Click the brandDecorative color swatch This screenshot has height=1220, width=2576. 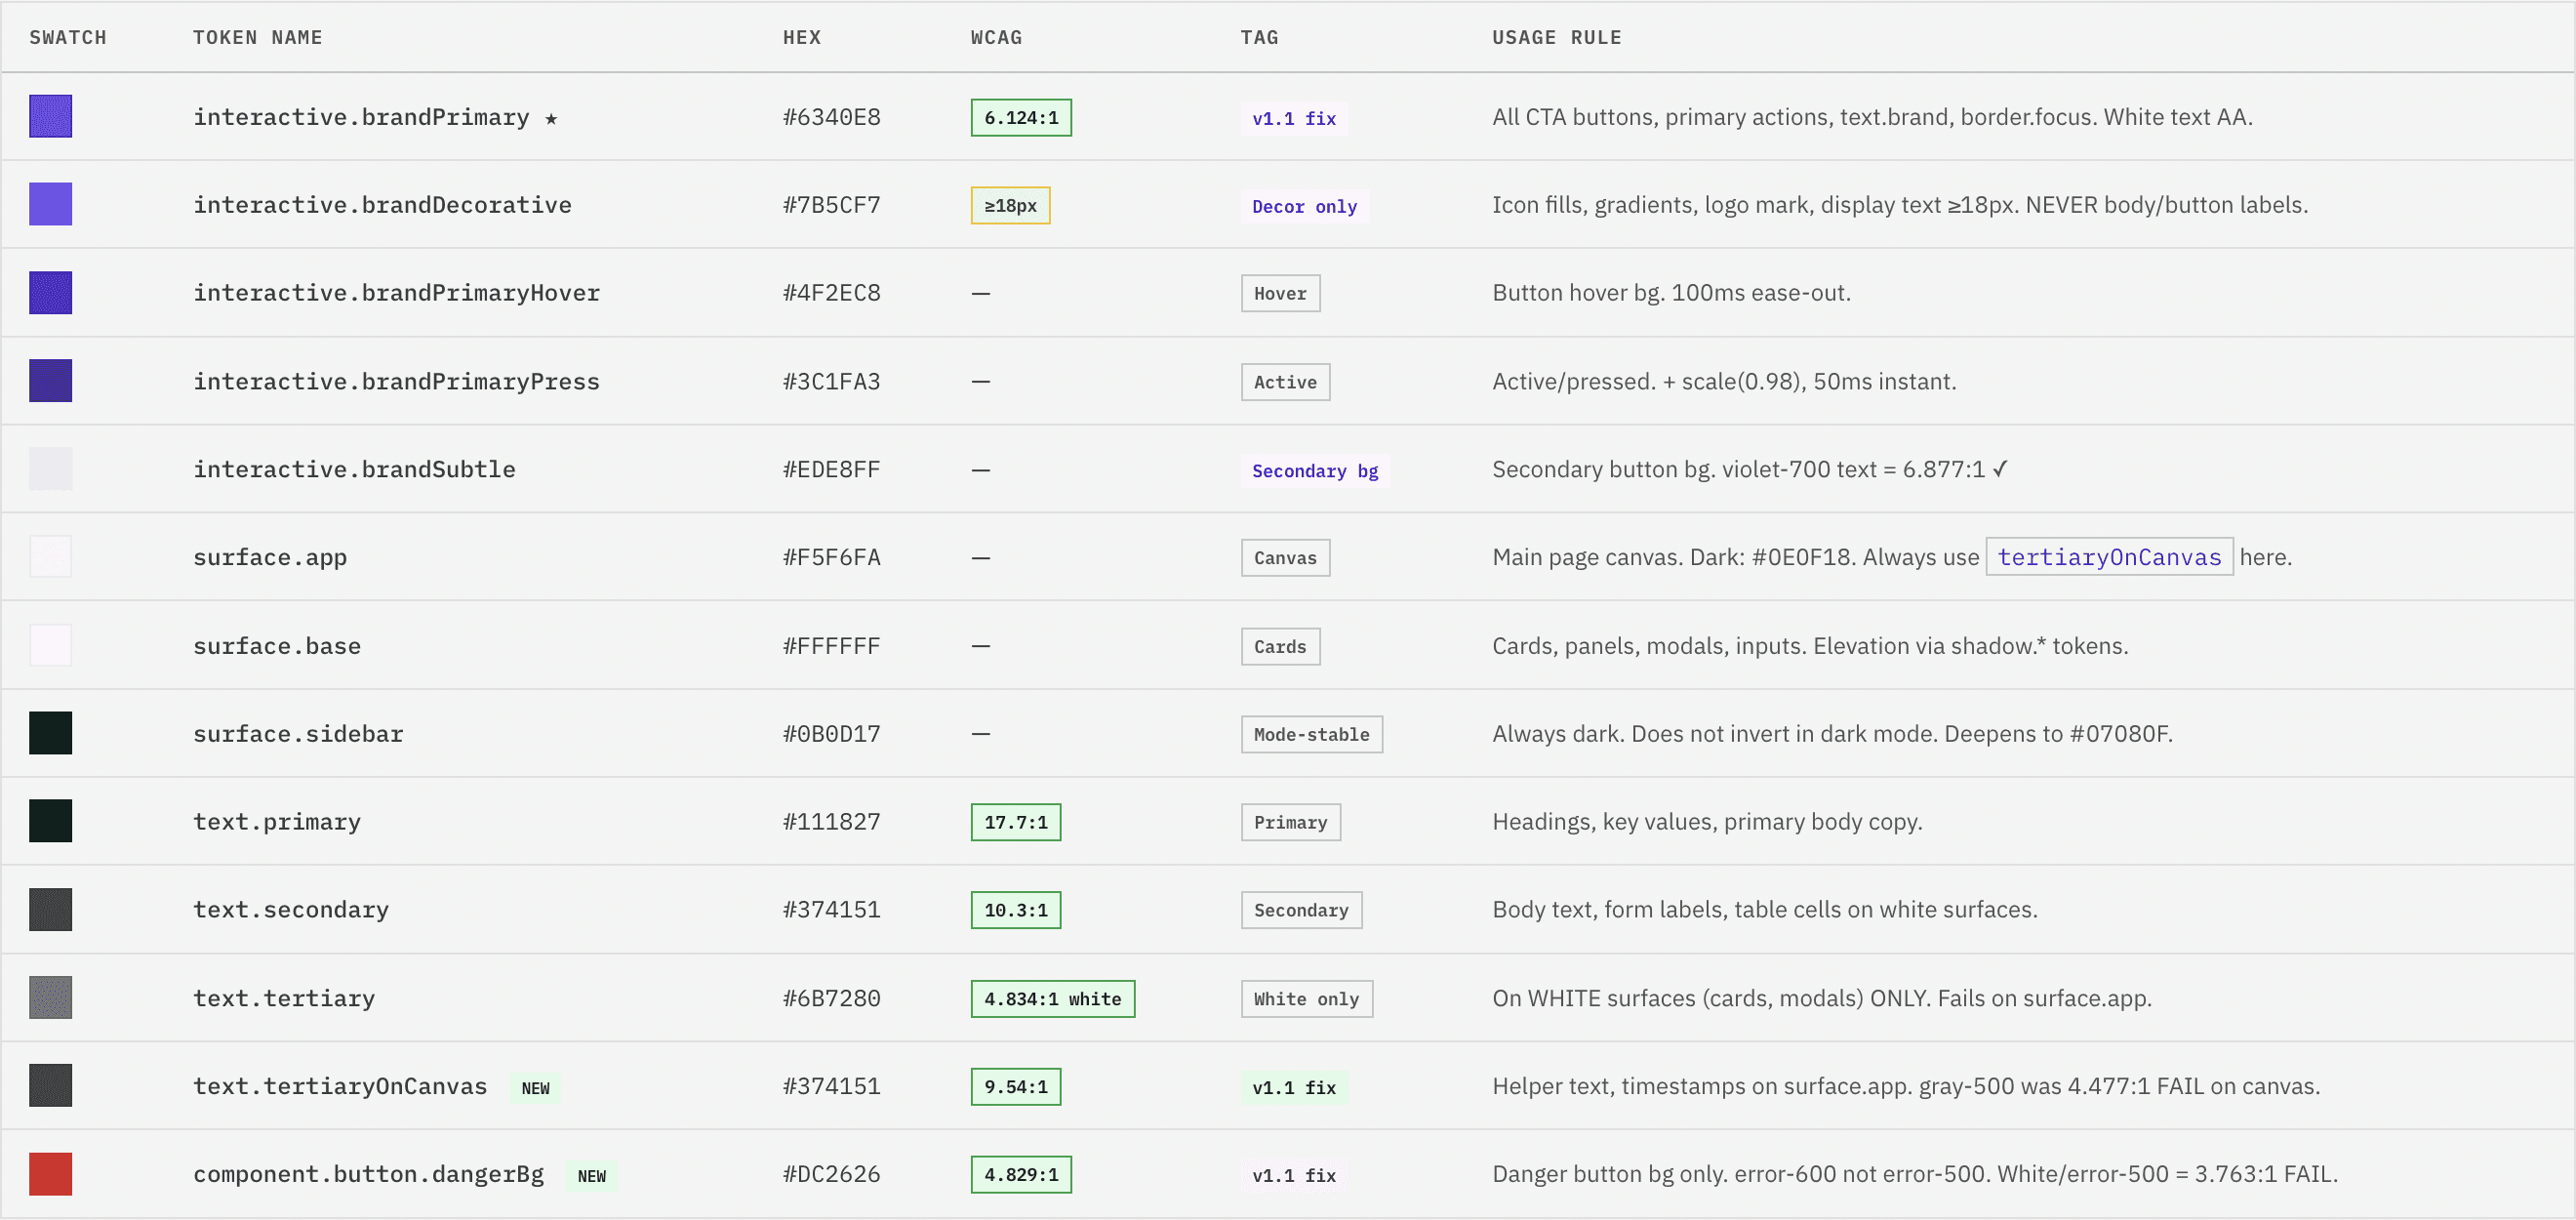[50, 204]
